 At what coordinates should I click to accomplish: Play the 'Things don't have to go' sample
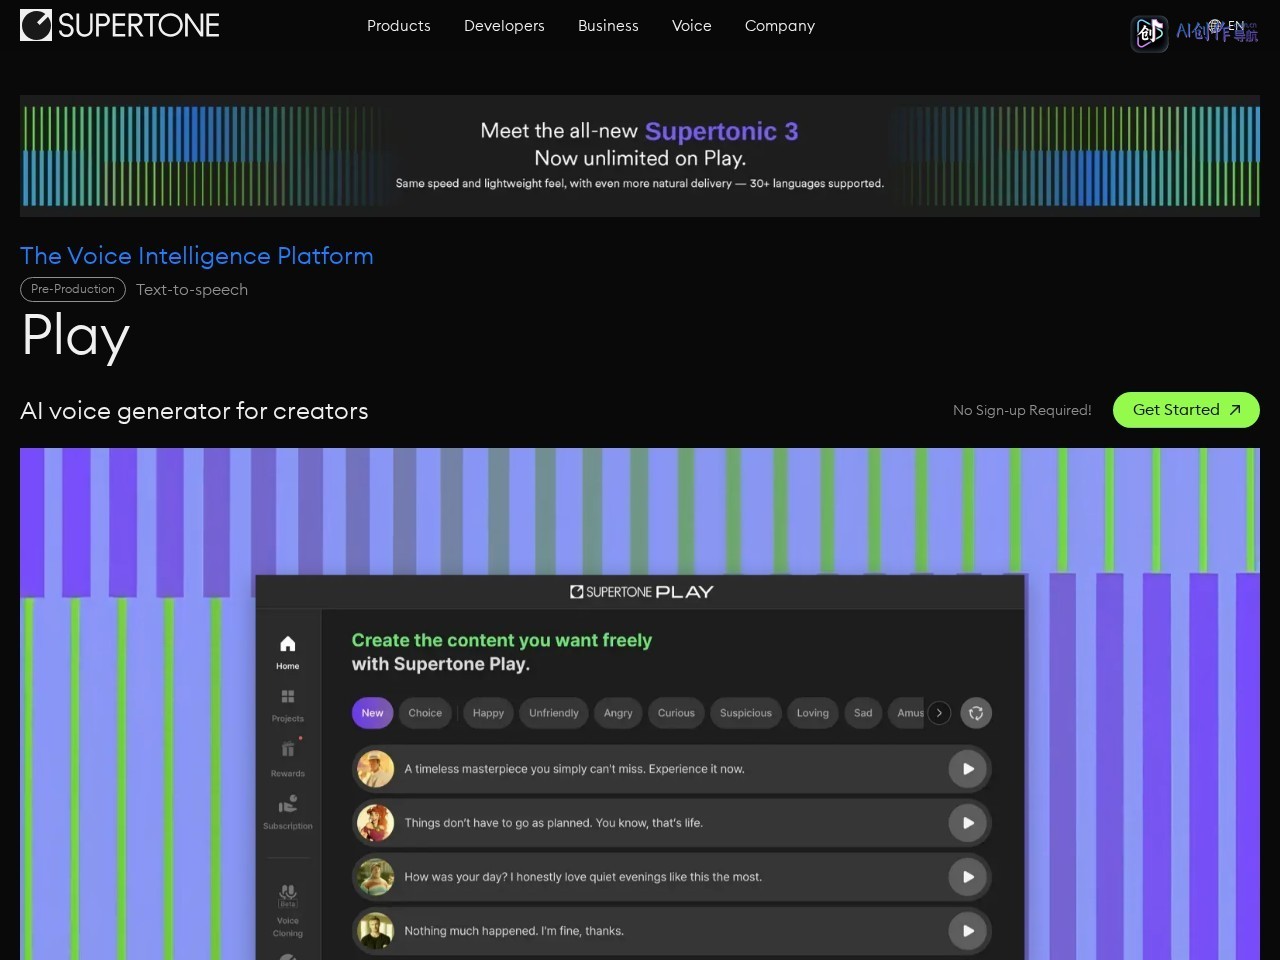(x=968, y=823)
